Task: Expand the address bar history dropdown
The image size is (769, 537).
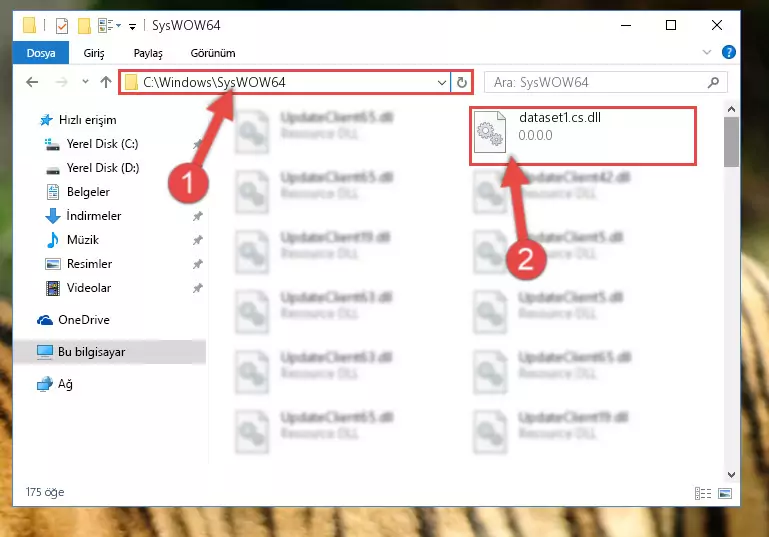Action: click(441, 82)
